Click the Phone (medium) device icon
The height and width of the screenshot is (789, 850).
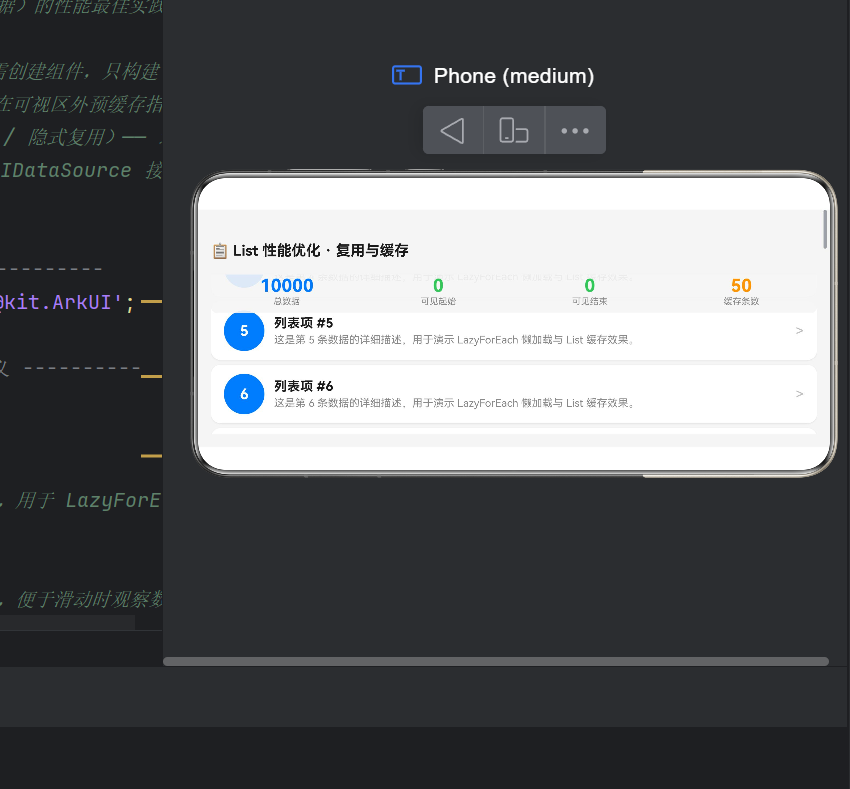point(407,75)
